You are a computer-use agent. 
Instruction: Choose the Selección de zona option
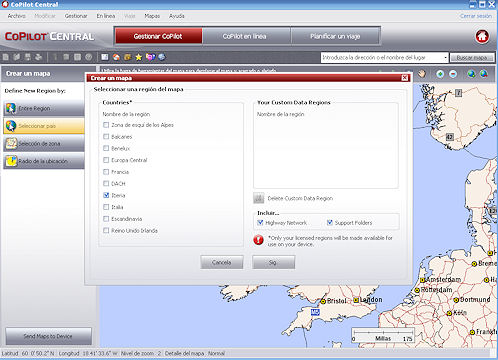point(44,143)
